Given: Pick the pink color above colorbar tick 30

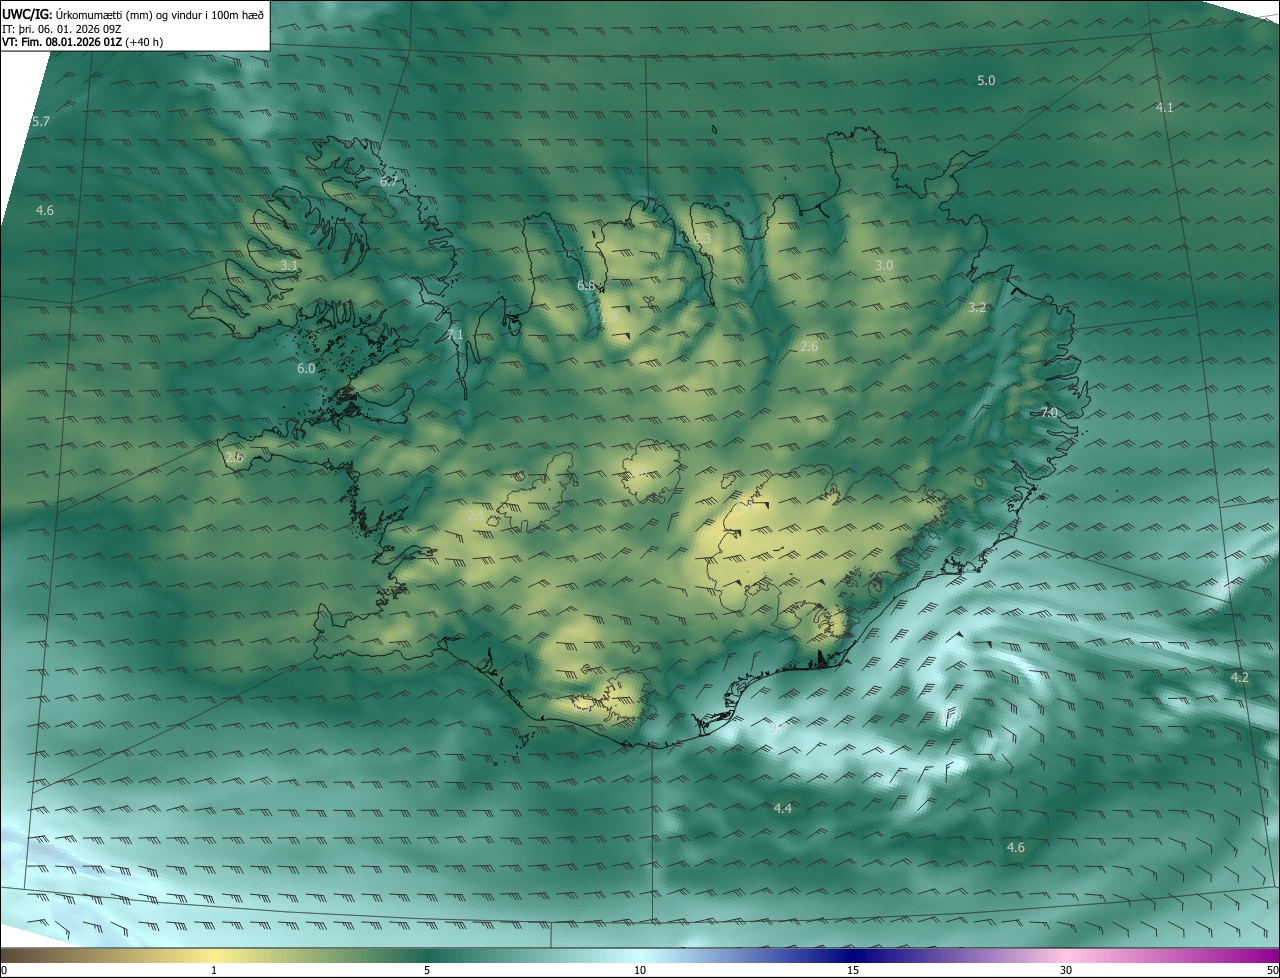Looking at the screenshot, I should tap(1066, 955).
